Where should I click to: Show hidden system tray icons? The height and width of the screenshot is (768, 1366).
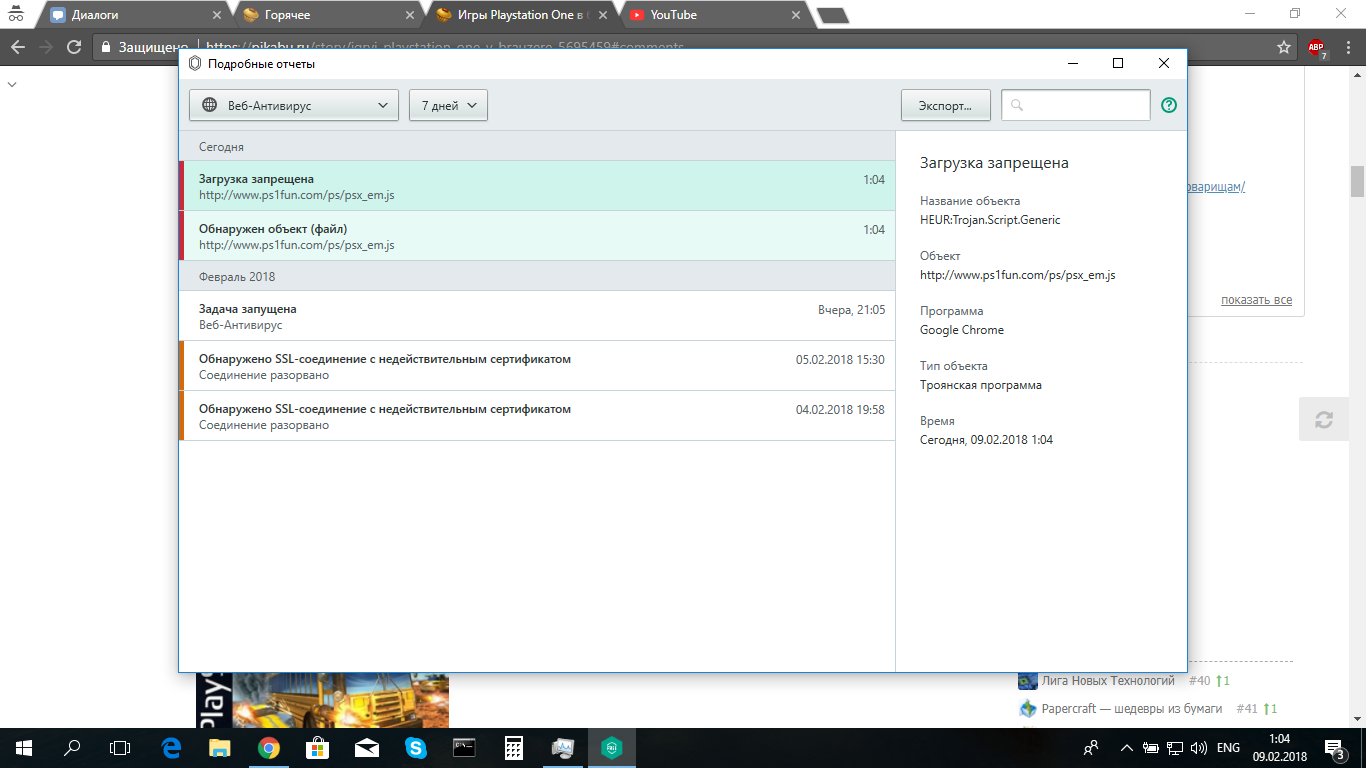point(1126,748)
